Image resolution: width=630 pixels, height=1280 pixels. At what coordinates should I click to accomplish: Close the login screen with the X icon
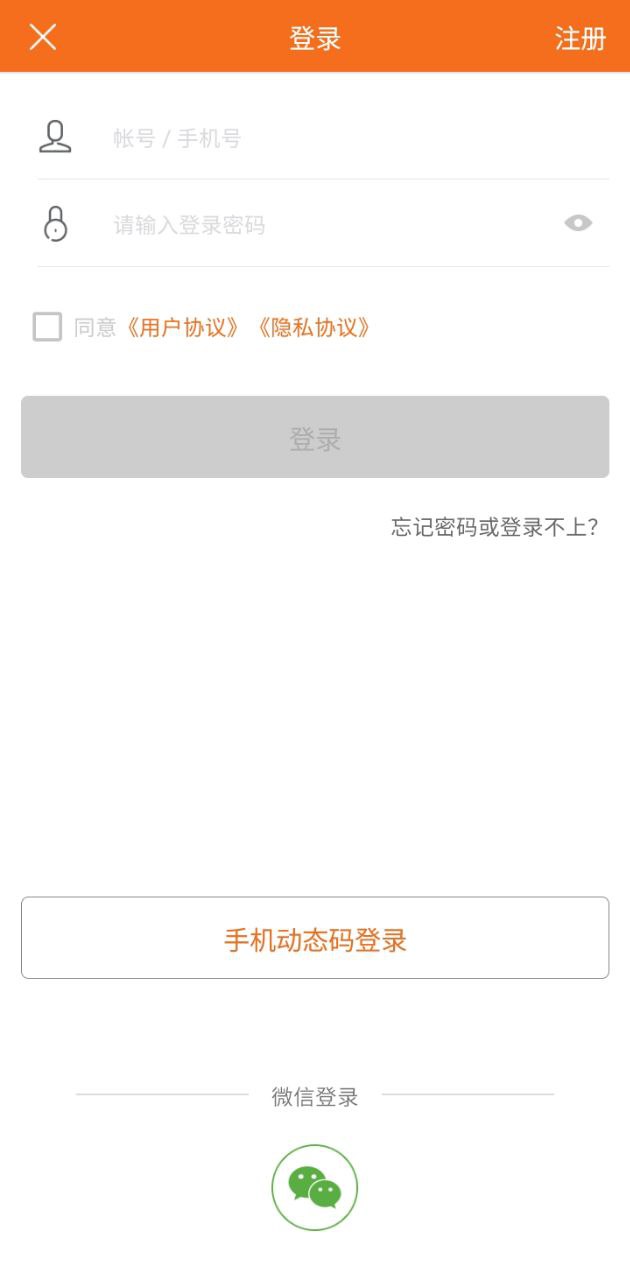click(43, 37)
